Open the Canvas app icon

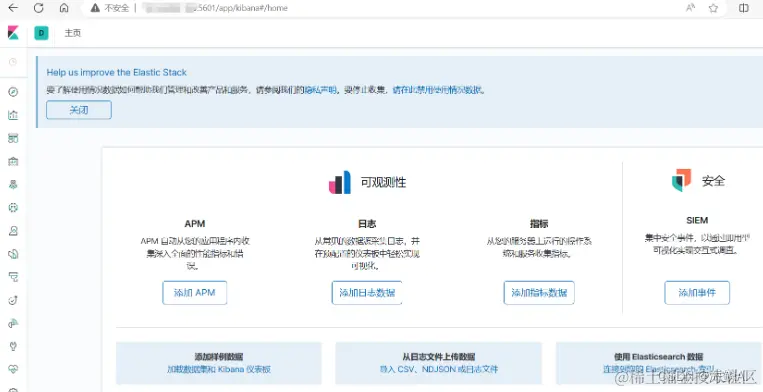pyautogui.click(x=13, y=161)
